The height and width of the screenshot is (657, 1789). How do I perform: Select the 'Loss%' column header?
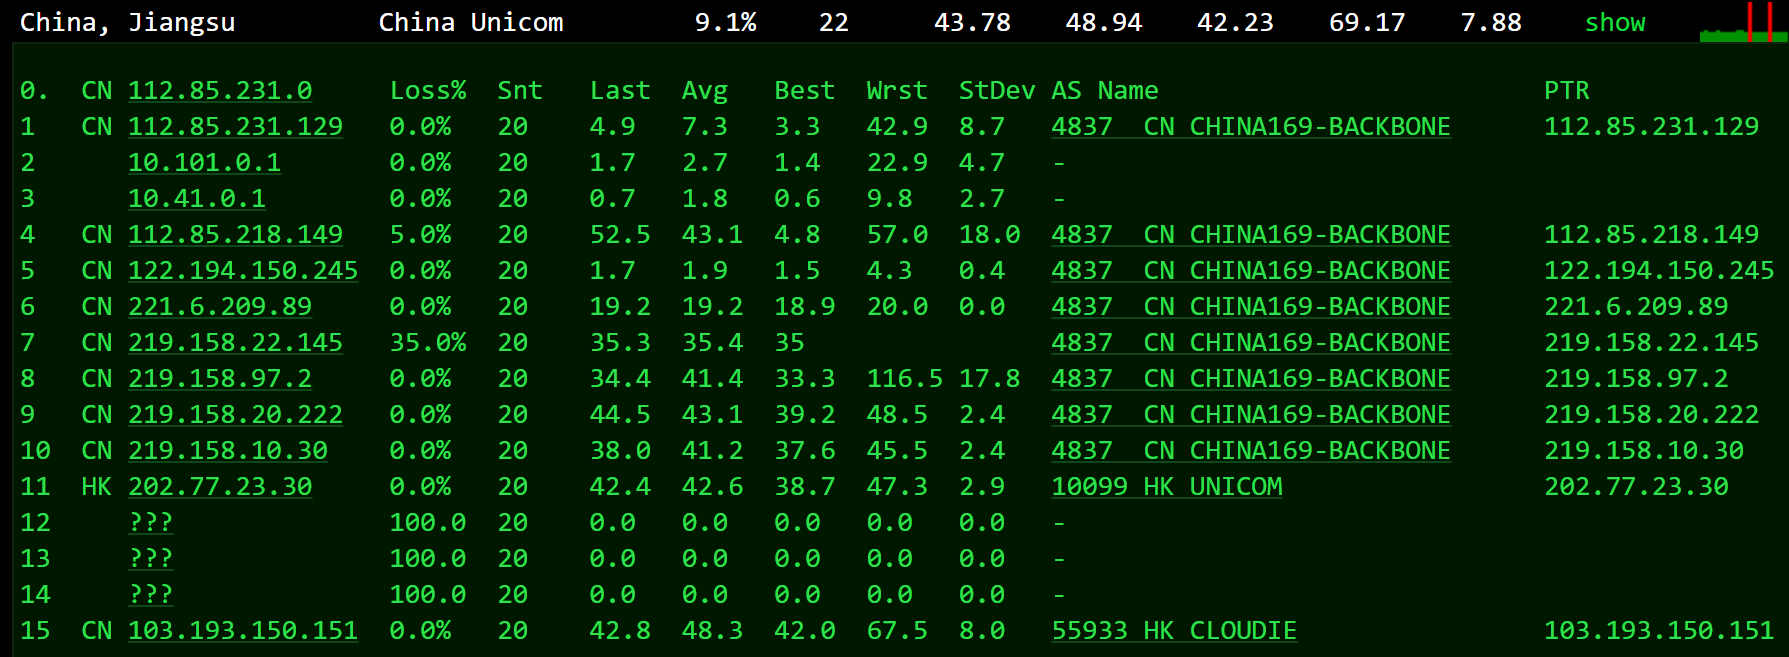click(428, 91)
